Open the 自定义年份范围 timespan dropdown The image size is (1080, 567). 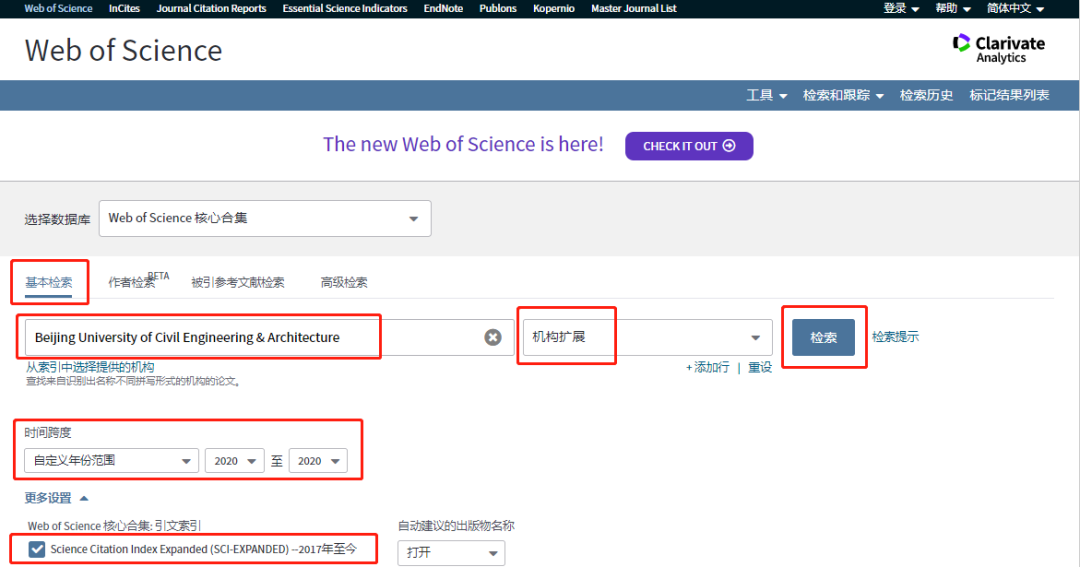tap(112, 461)
